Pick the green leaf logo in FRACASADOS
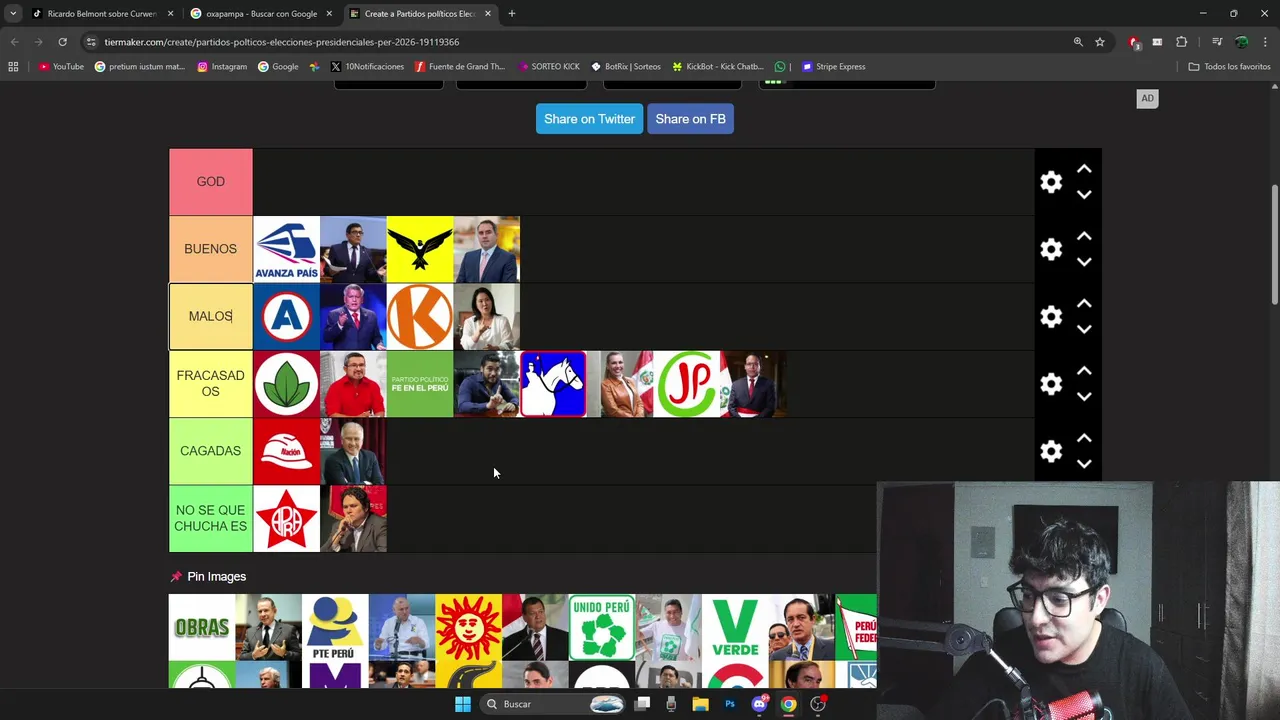 (287, 384)
